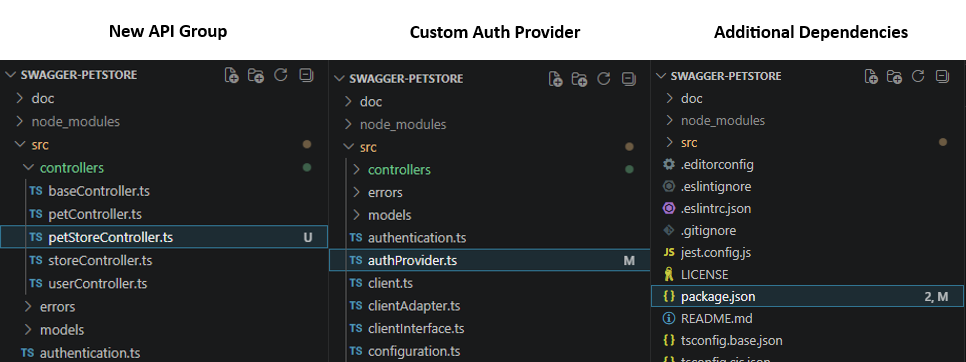Open authentication.ts in left panel
The width and height of the screenshot is (966, 362).
pyautogui.click(x=90, y=353)
